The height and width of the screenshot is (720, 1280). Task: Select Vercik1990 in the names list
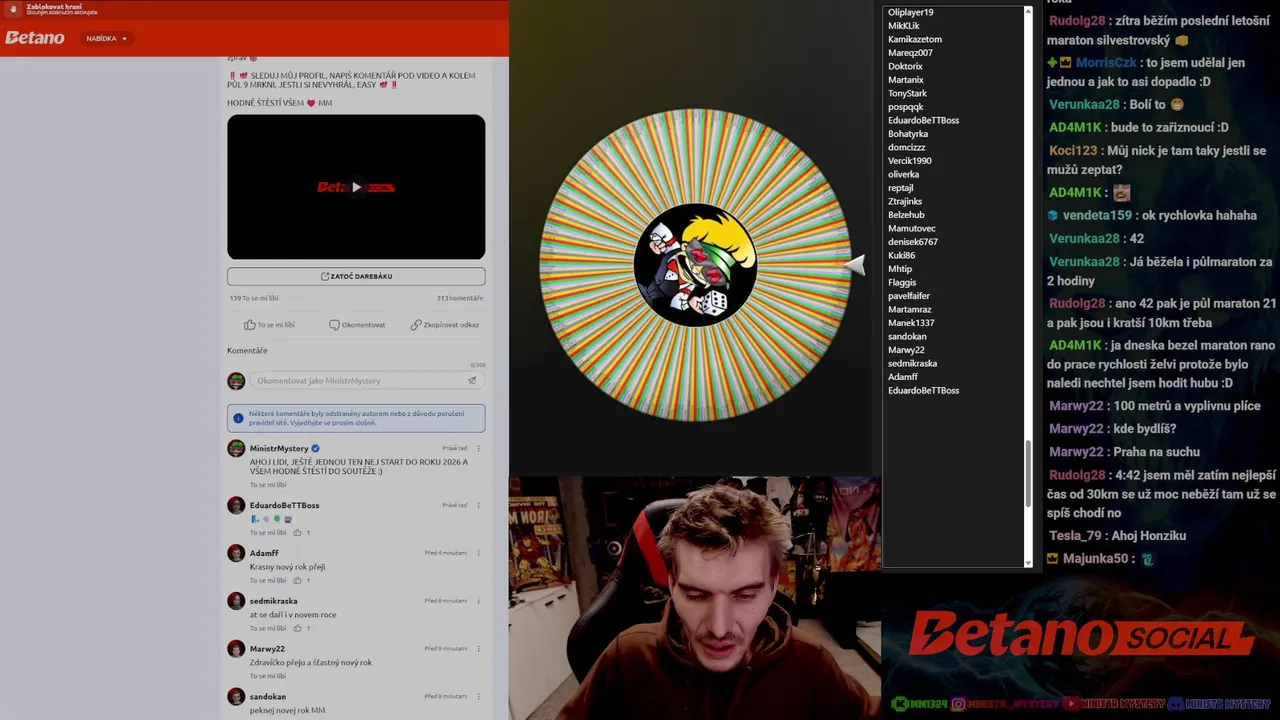pyautogui.click(x=910, y=161)
